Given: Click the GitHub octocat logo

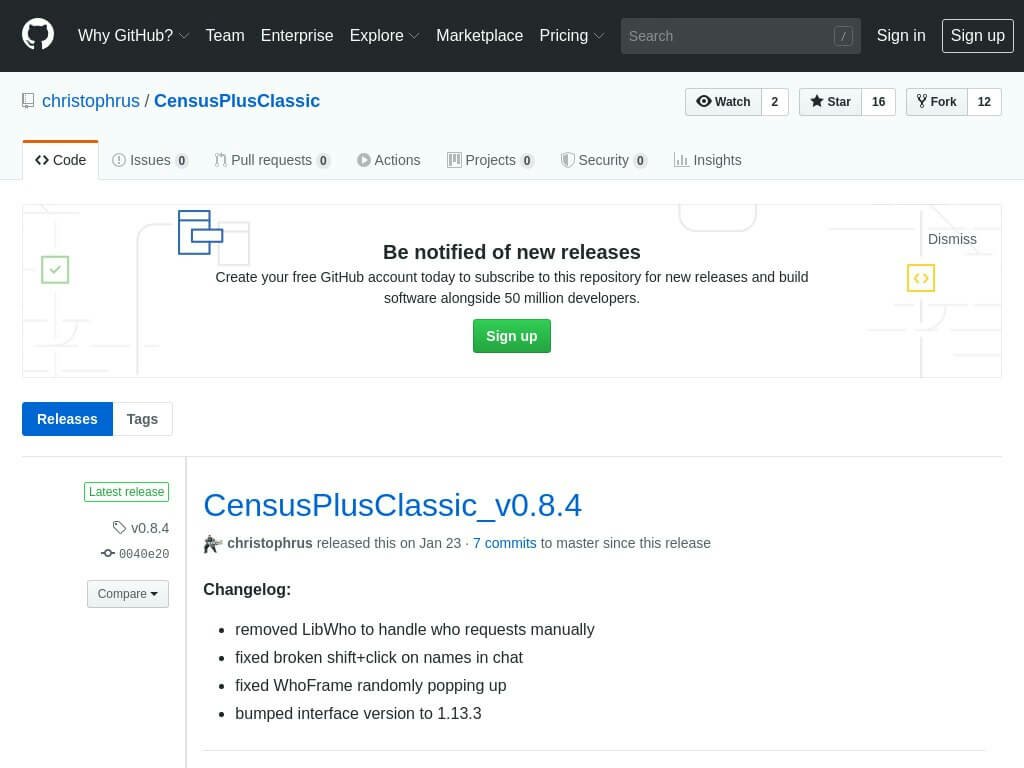Looking at the screenshot, I should [38, 35].
